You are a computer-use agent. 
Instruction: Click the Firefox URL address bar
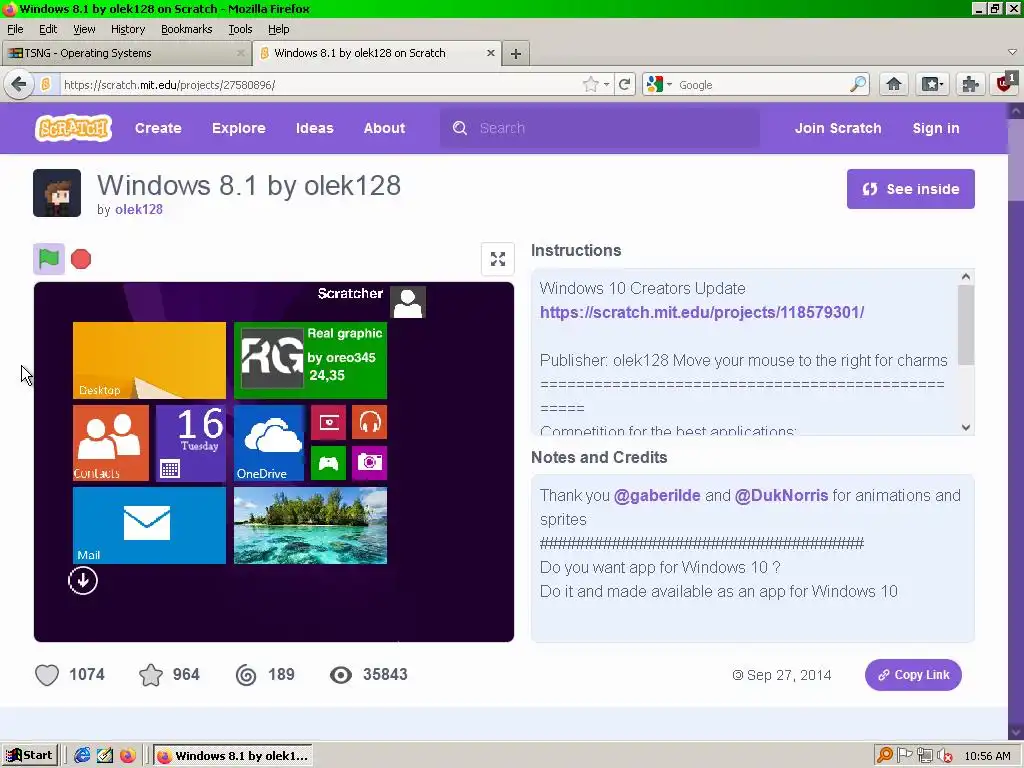tap(319, 85)
